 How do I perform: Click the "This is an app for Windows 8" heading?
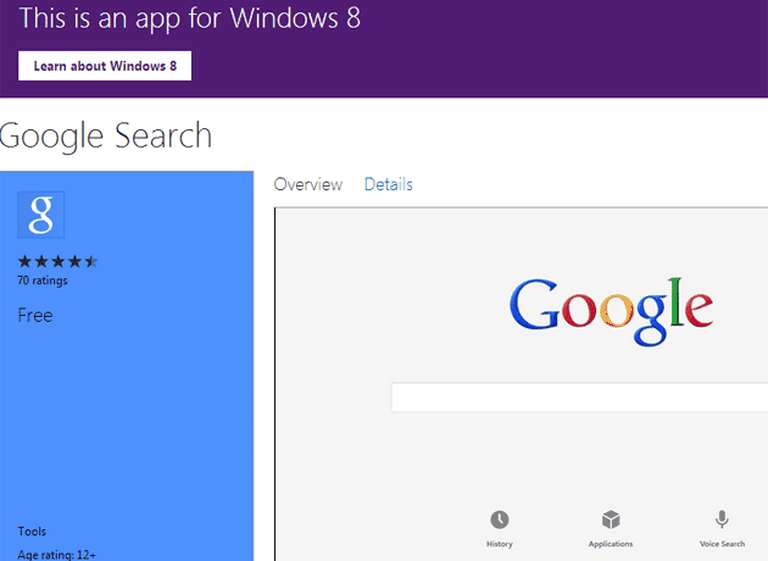point(190,18)
